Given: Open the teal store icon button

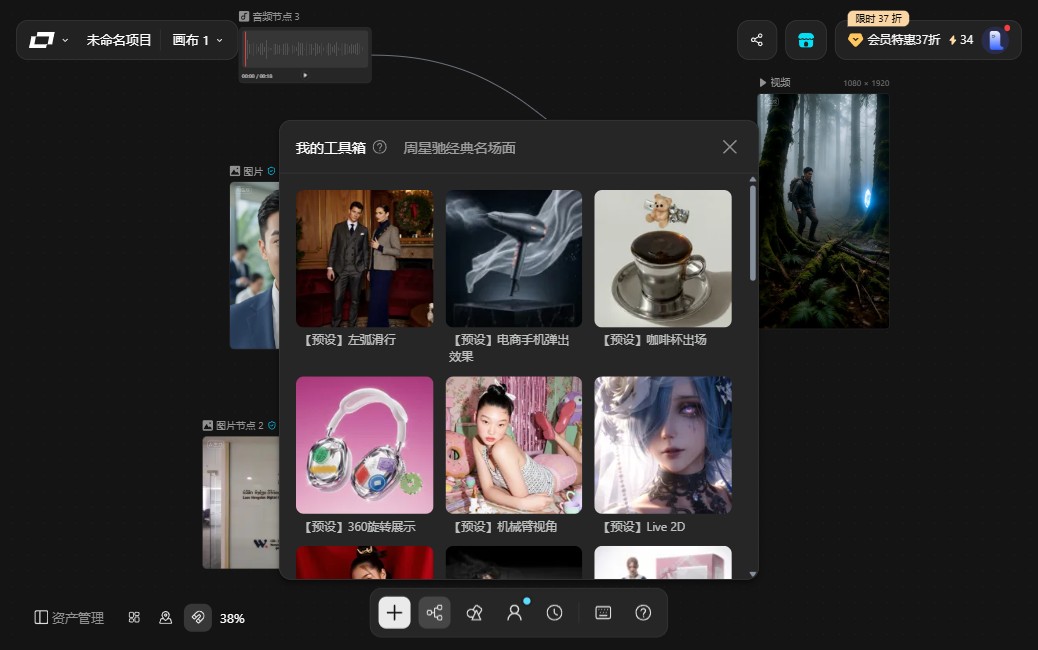Looking at the screenshot, I should pos(806,40).
